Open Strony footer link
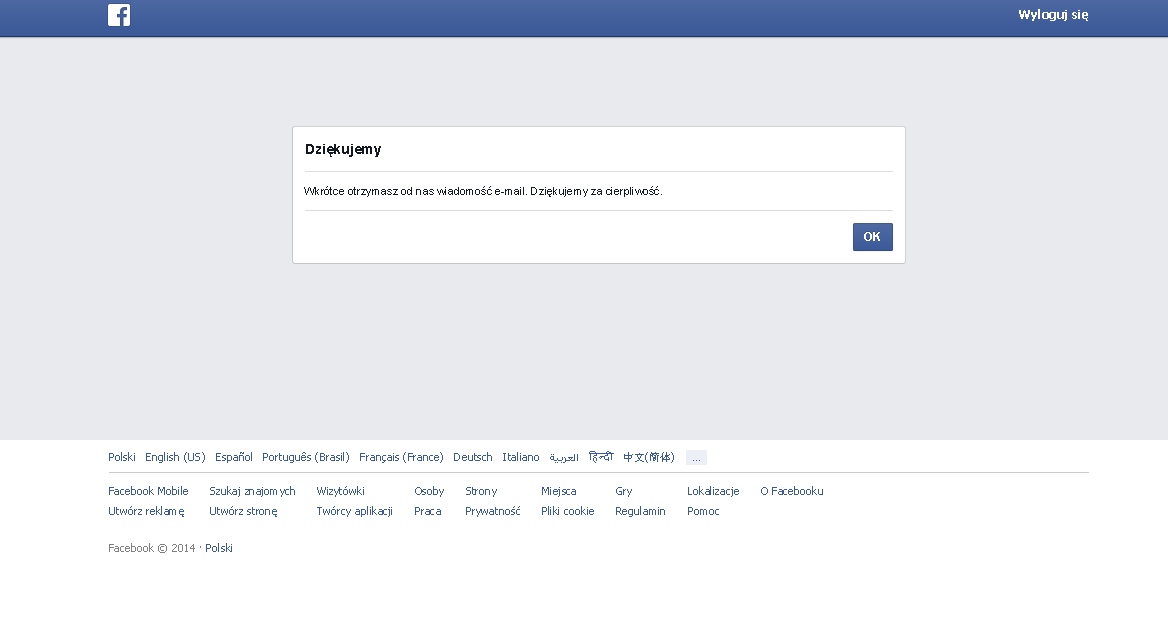 click(x=480, y=492)
